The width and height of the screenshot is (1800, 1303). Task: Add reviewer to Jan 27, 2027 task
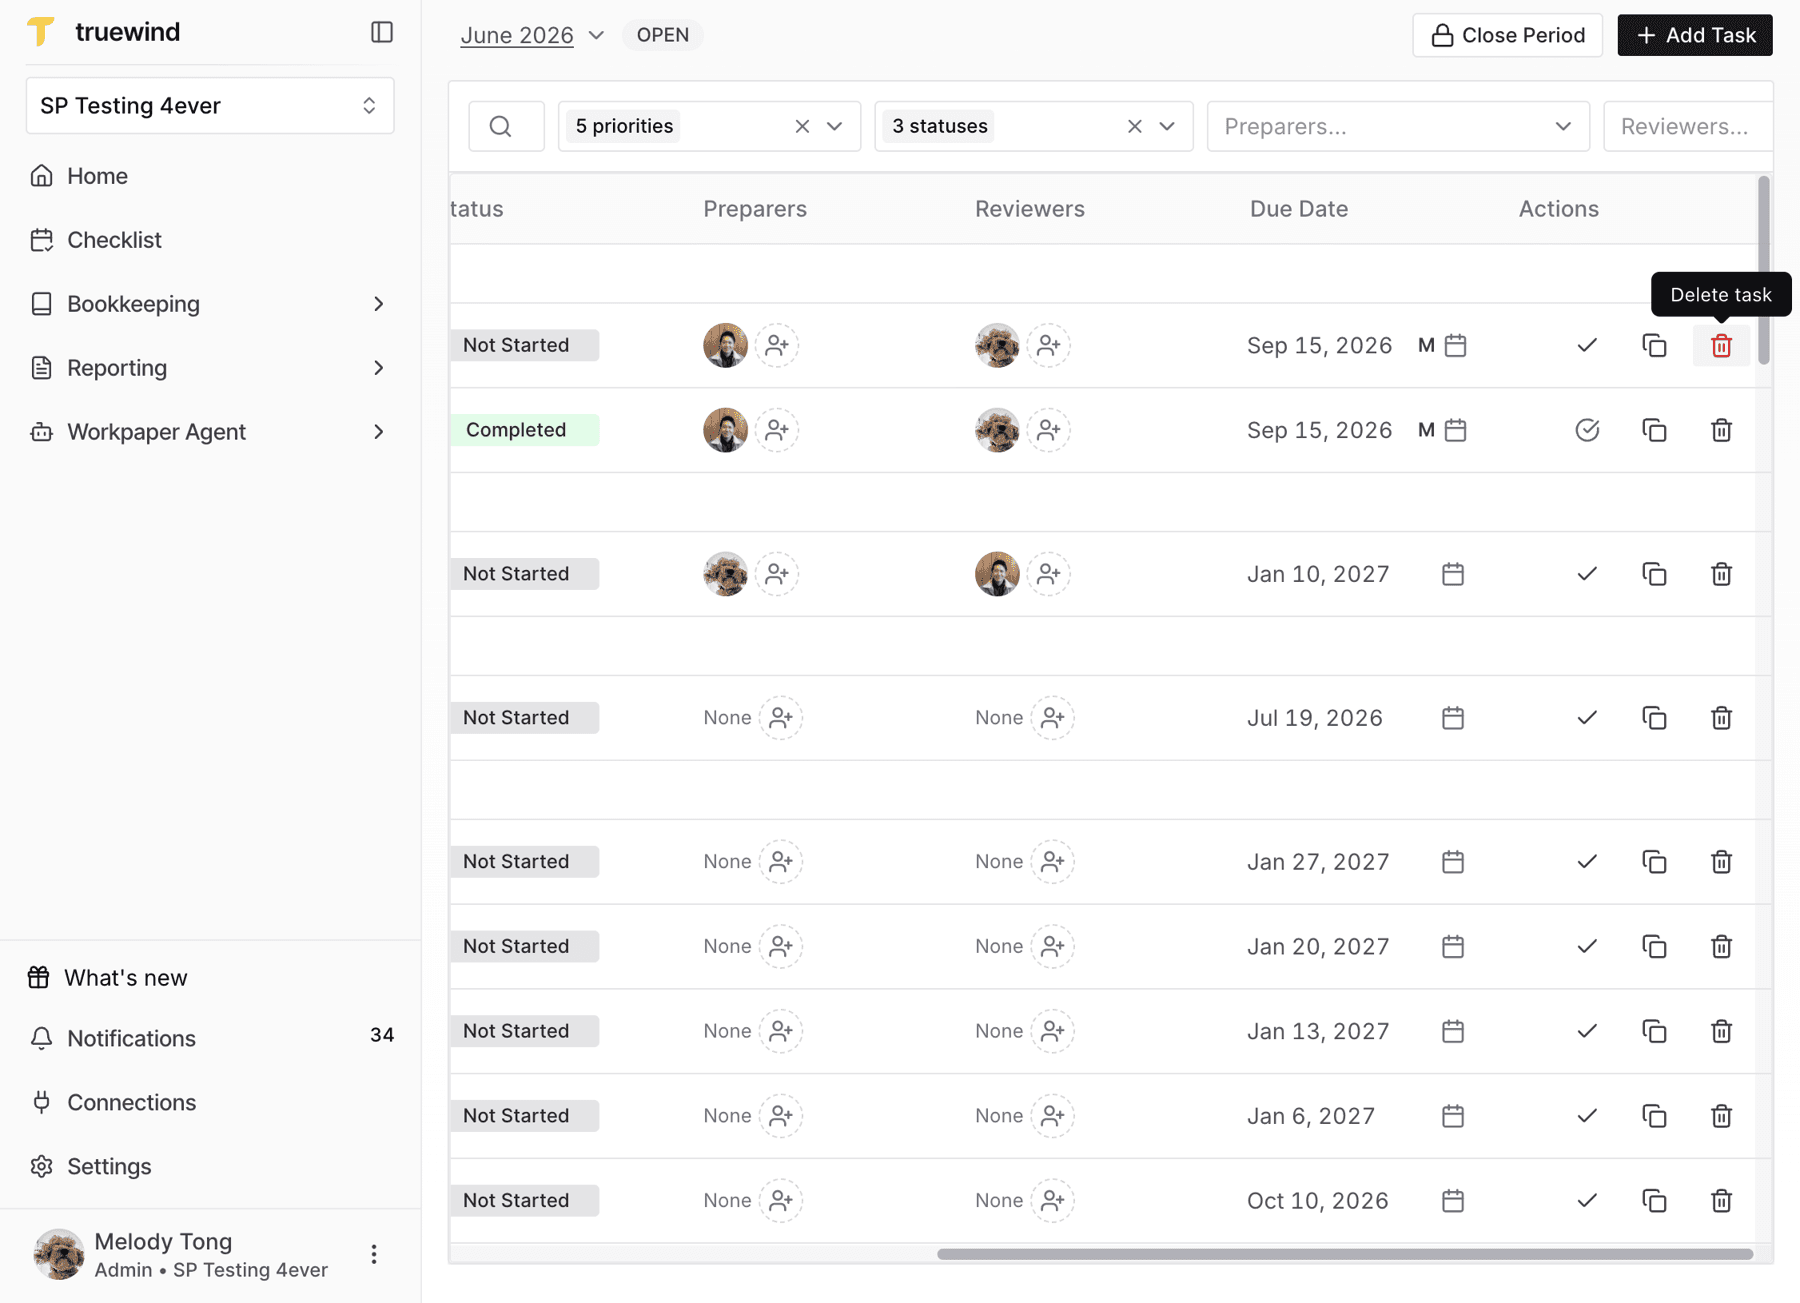(1053, 862)
